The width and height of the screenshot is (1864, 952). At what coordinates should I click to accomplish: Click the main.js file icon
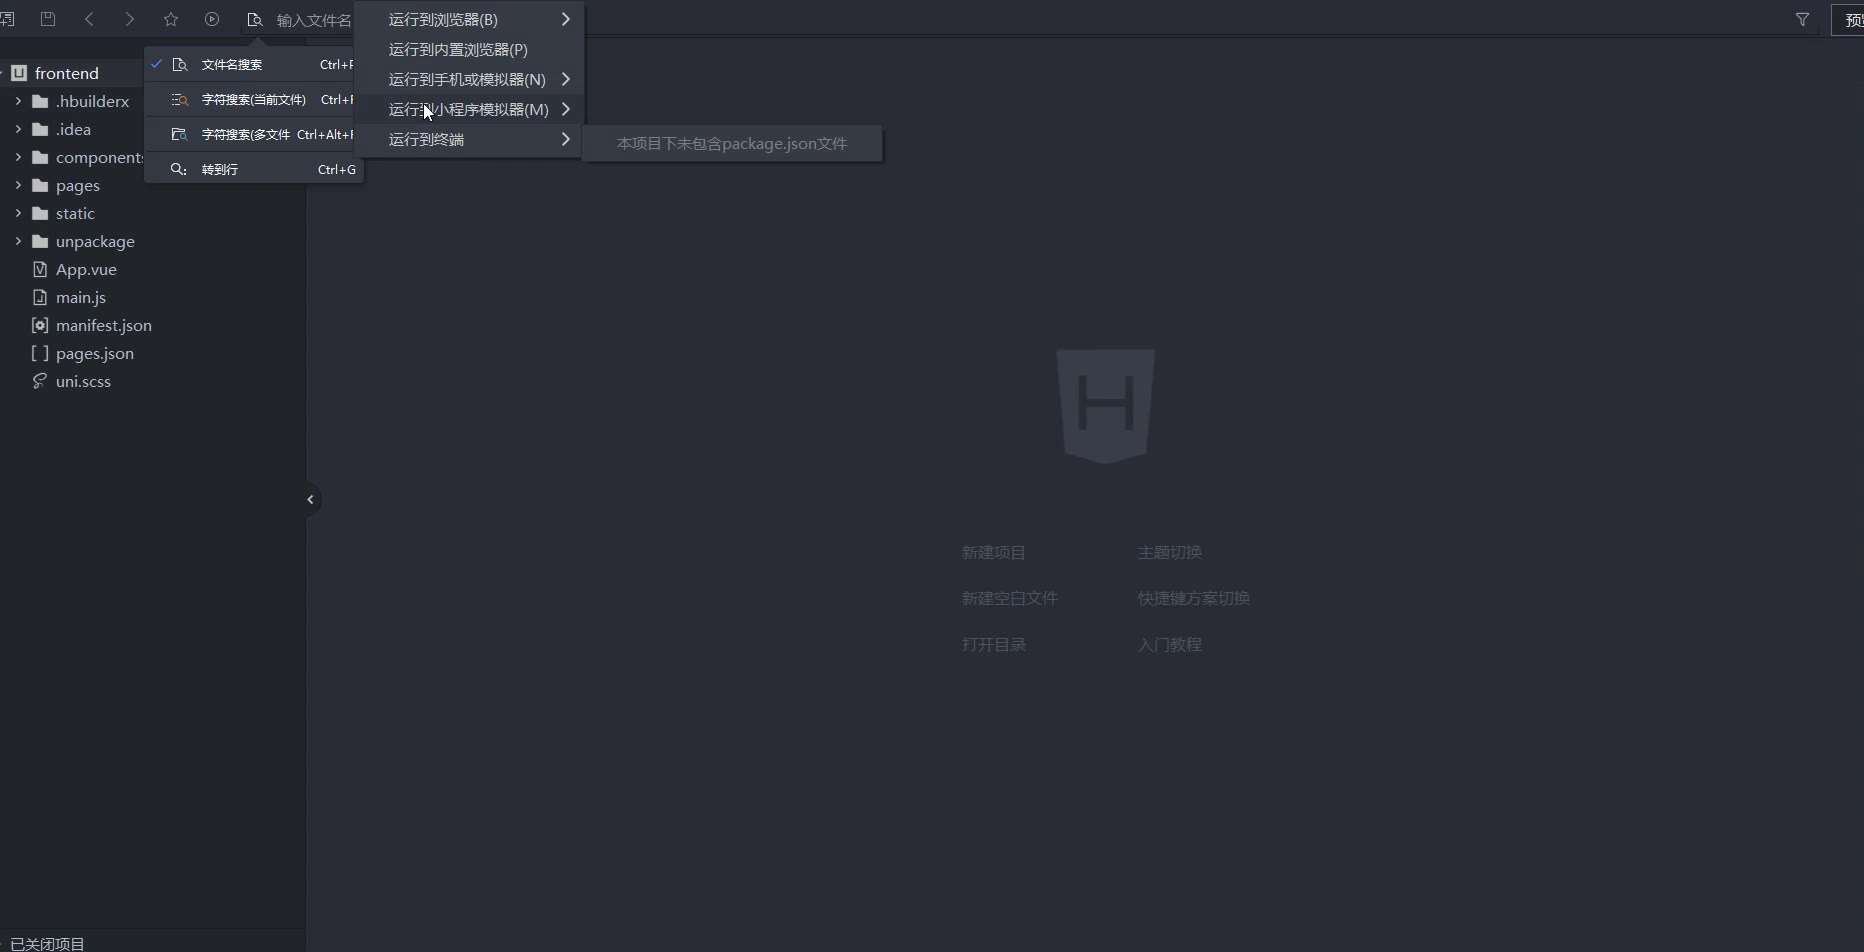click(40, 297)
